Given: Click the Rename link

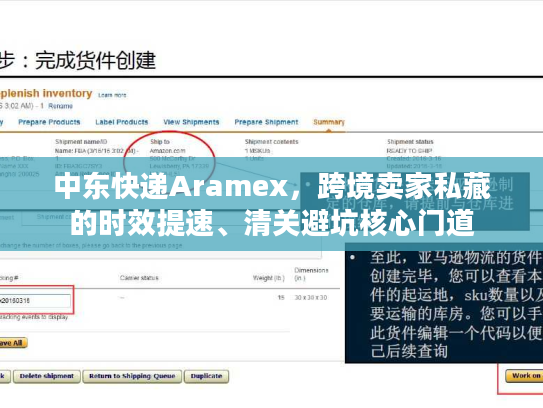Looking at the screenshot, I should click(x=60, y=106).
